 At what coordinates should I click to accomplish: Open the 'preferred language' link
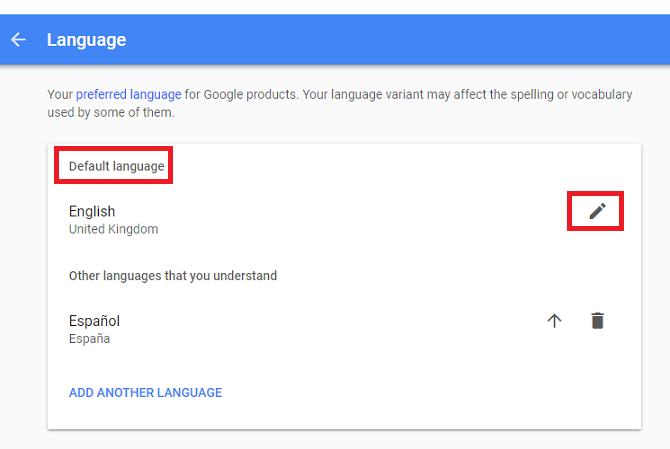(129, 95)
